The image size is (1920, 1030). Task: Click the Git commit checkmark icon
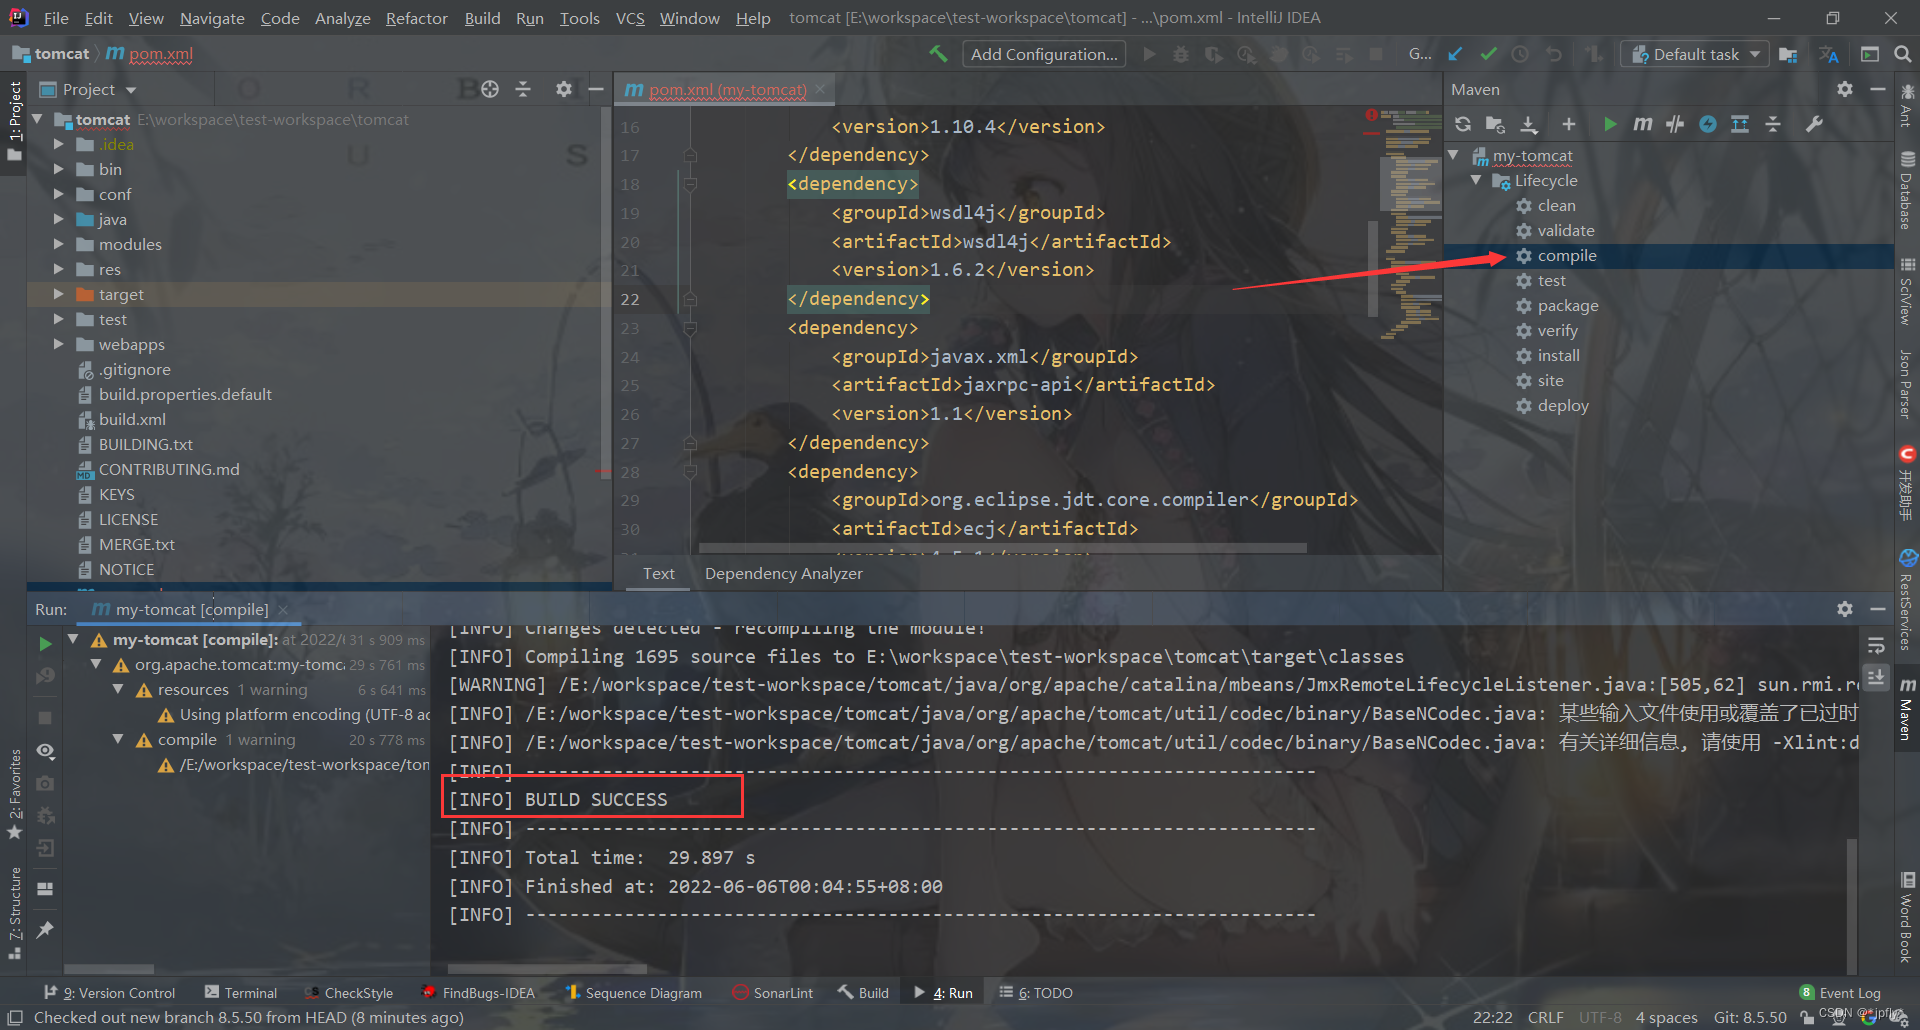[x=1488, y=54]
